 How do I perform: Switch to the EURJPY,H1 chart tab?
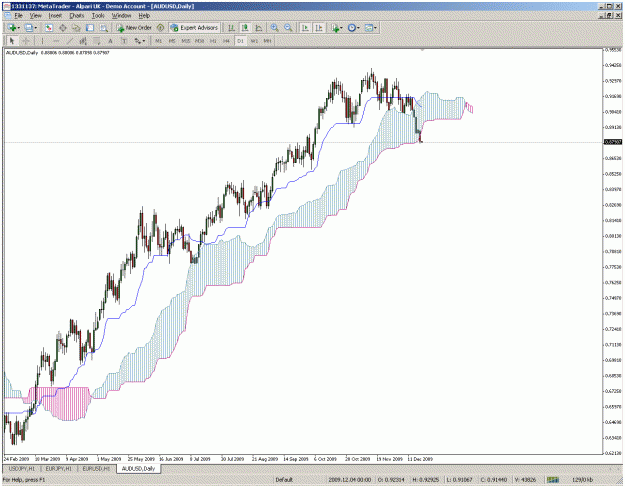(59, 469)
